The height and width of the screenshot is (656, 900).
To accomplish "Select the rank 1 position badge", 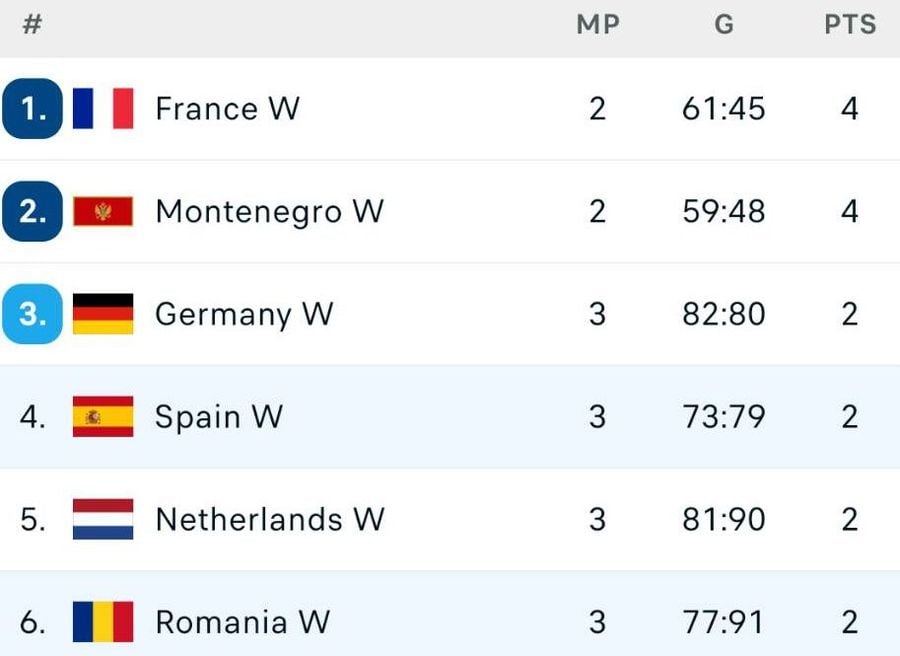I will click(x=32, y=108).
